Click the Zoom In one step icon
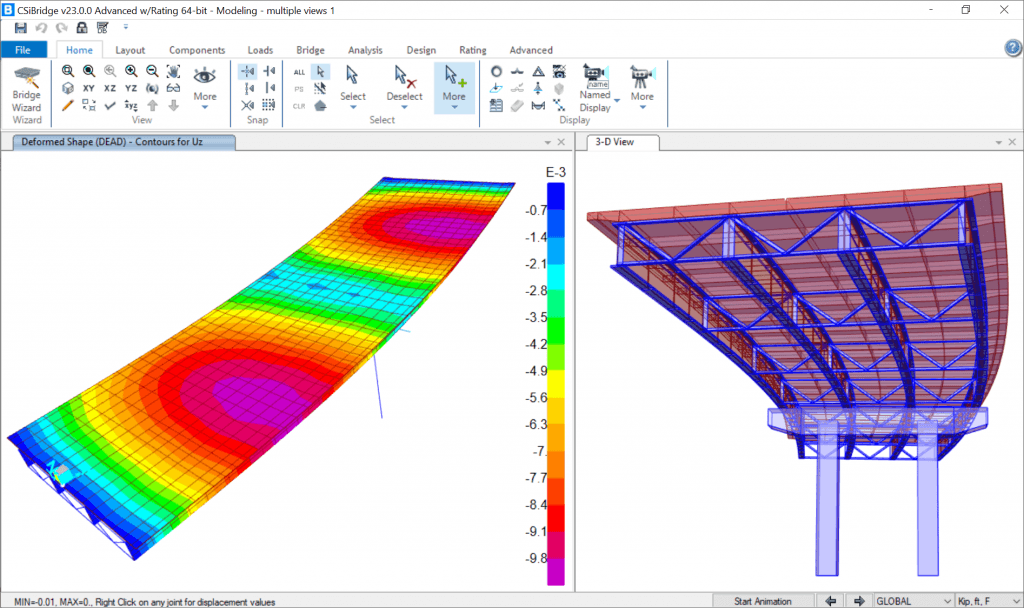 pos(131,71)
